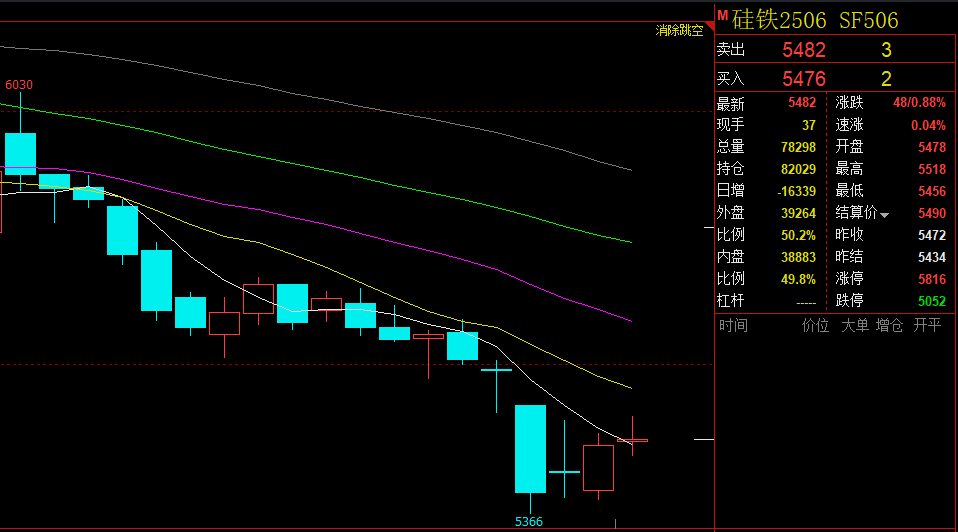
Task: Click the red M icon beside 硅铁2506
Action: pyautogui.click(x=722, y=16)
